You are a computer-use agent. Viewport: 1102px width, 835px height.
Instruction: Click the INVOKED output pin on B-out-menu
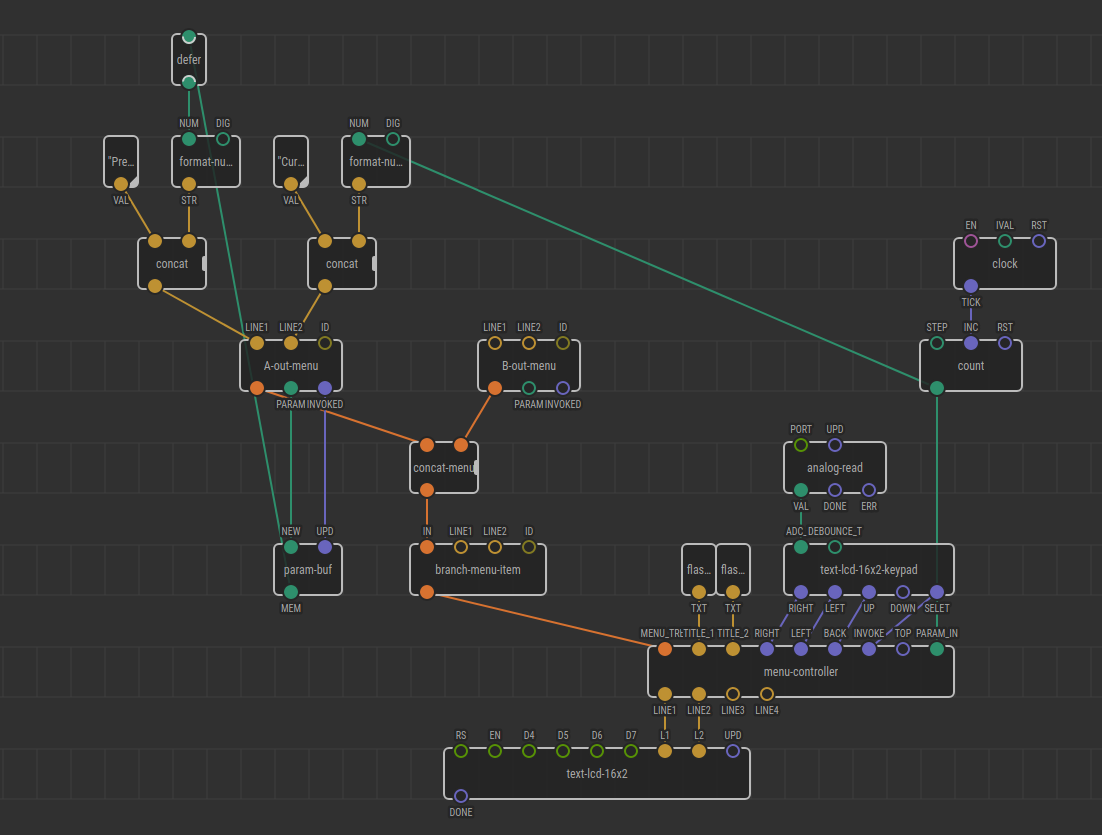(563, 388)
